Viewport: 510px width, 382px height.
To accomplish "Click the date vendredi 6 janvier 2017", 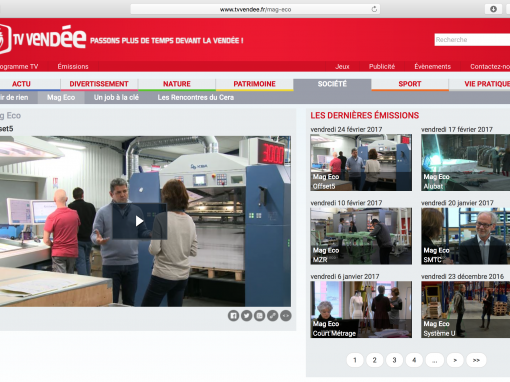I will [x=345, y=277].
